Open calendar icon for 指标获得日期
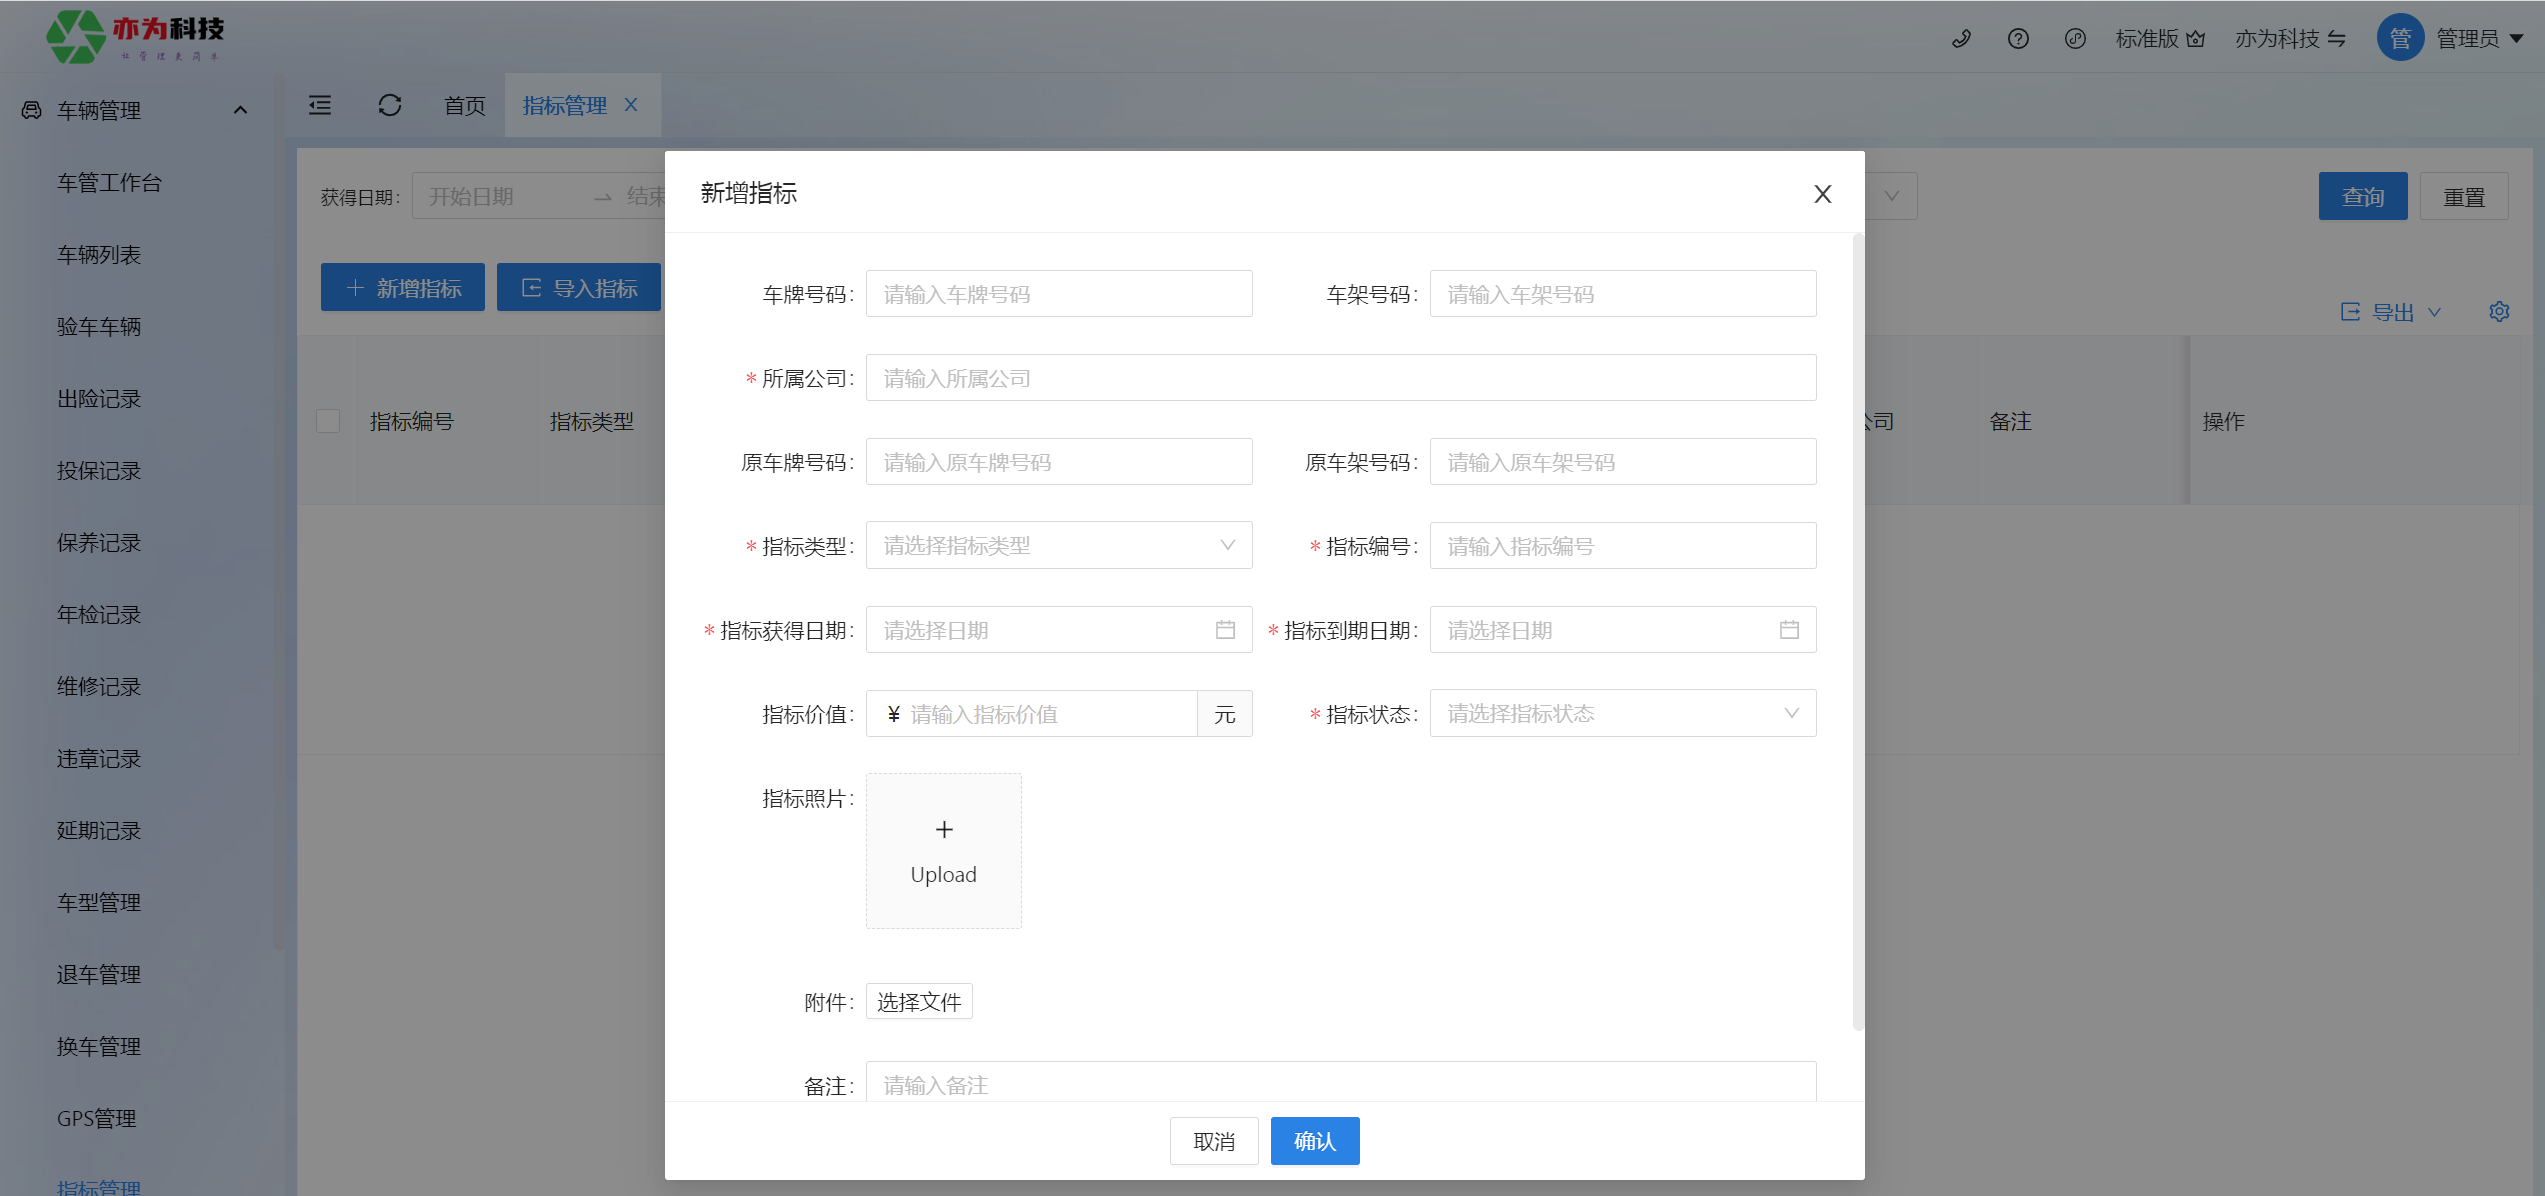The image size is (2545, 1196). [1225, 630]
